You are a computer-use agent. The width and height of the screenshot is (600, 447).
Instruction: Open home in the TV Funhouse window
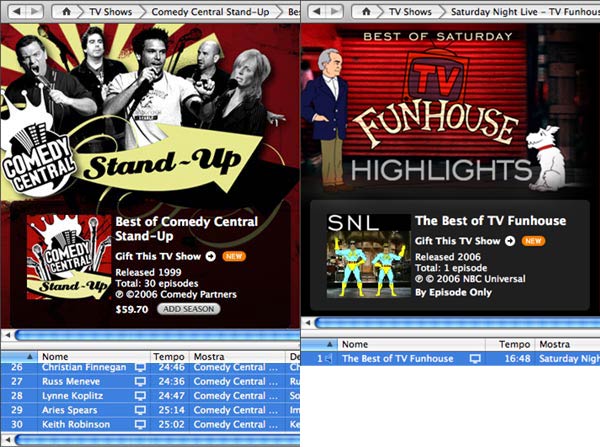coord(367,12)
